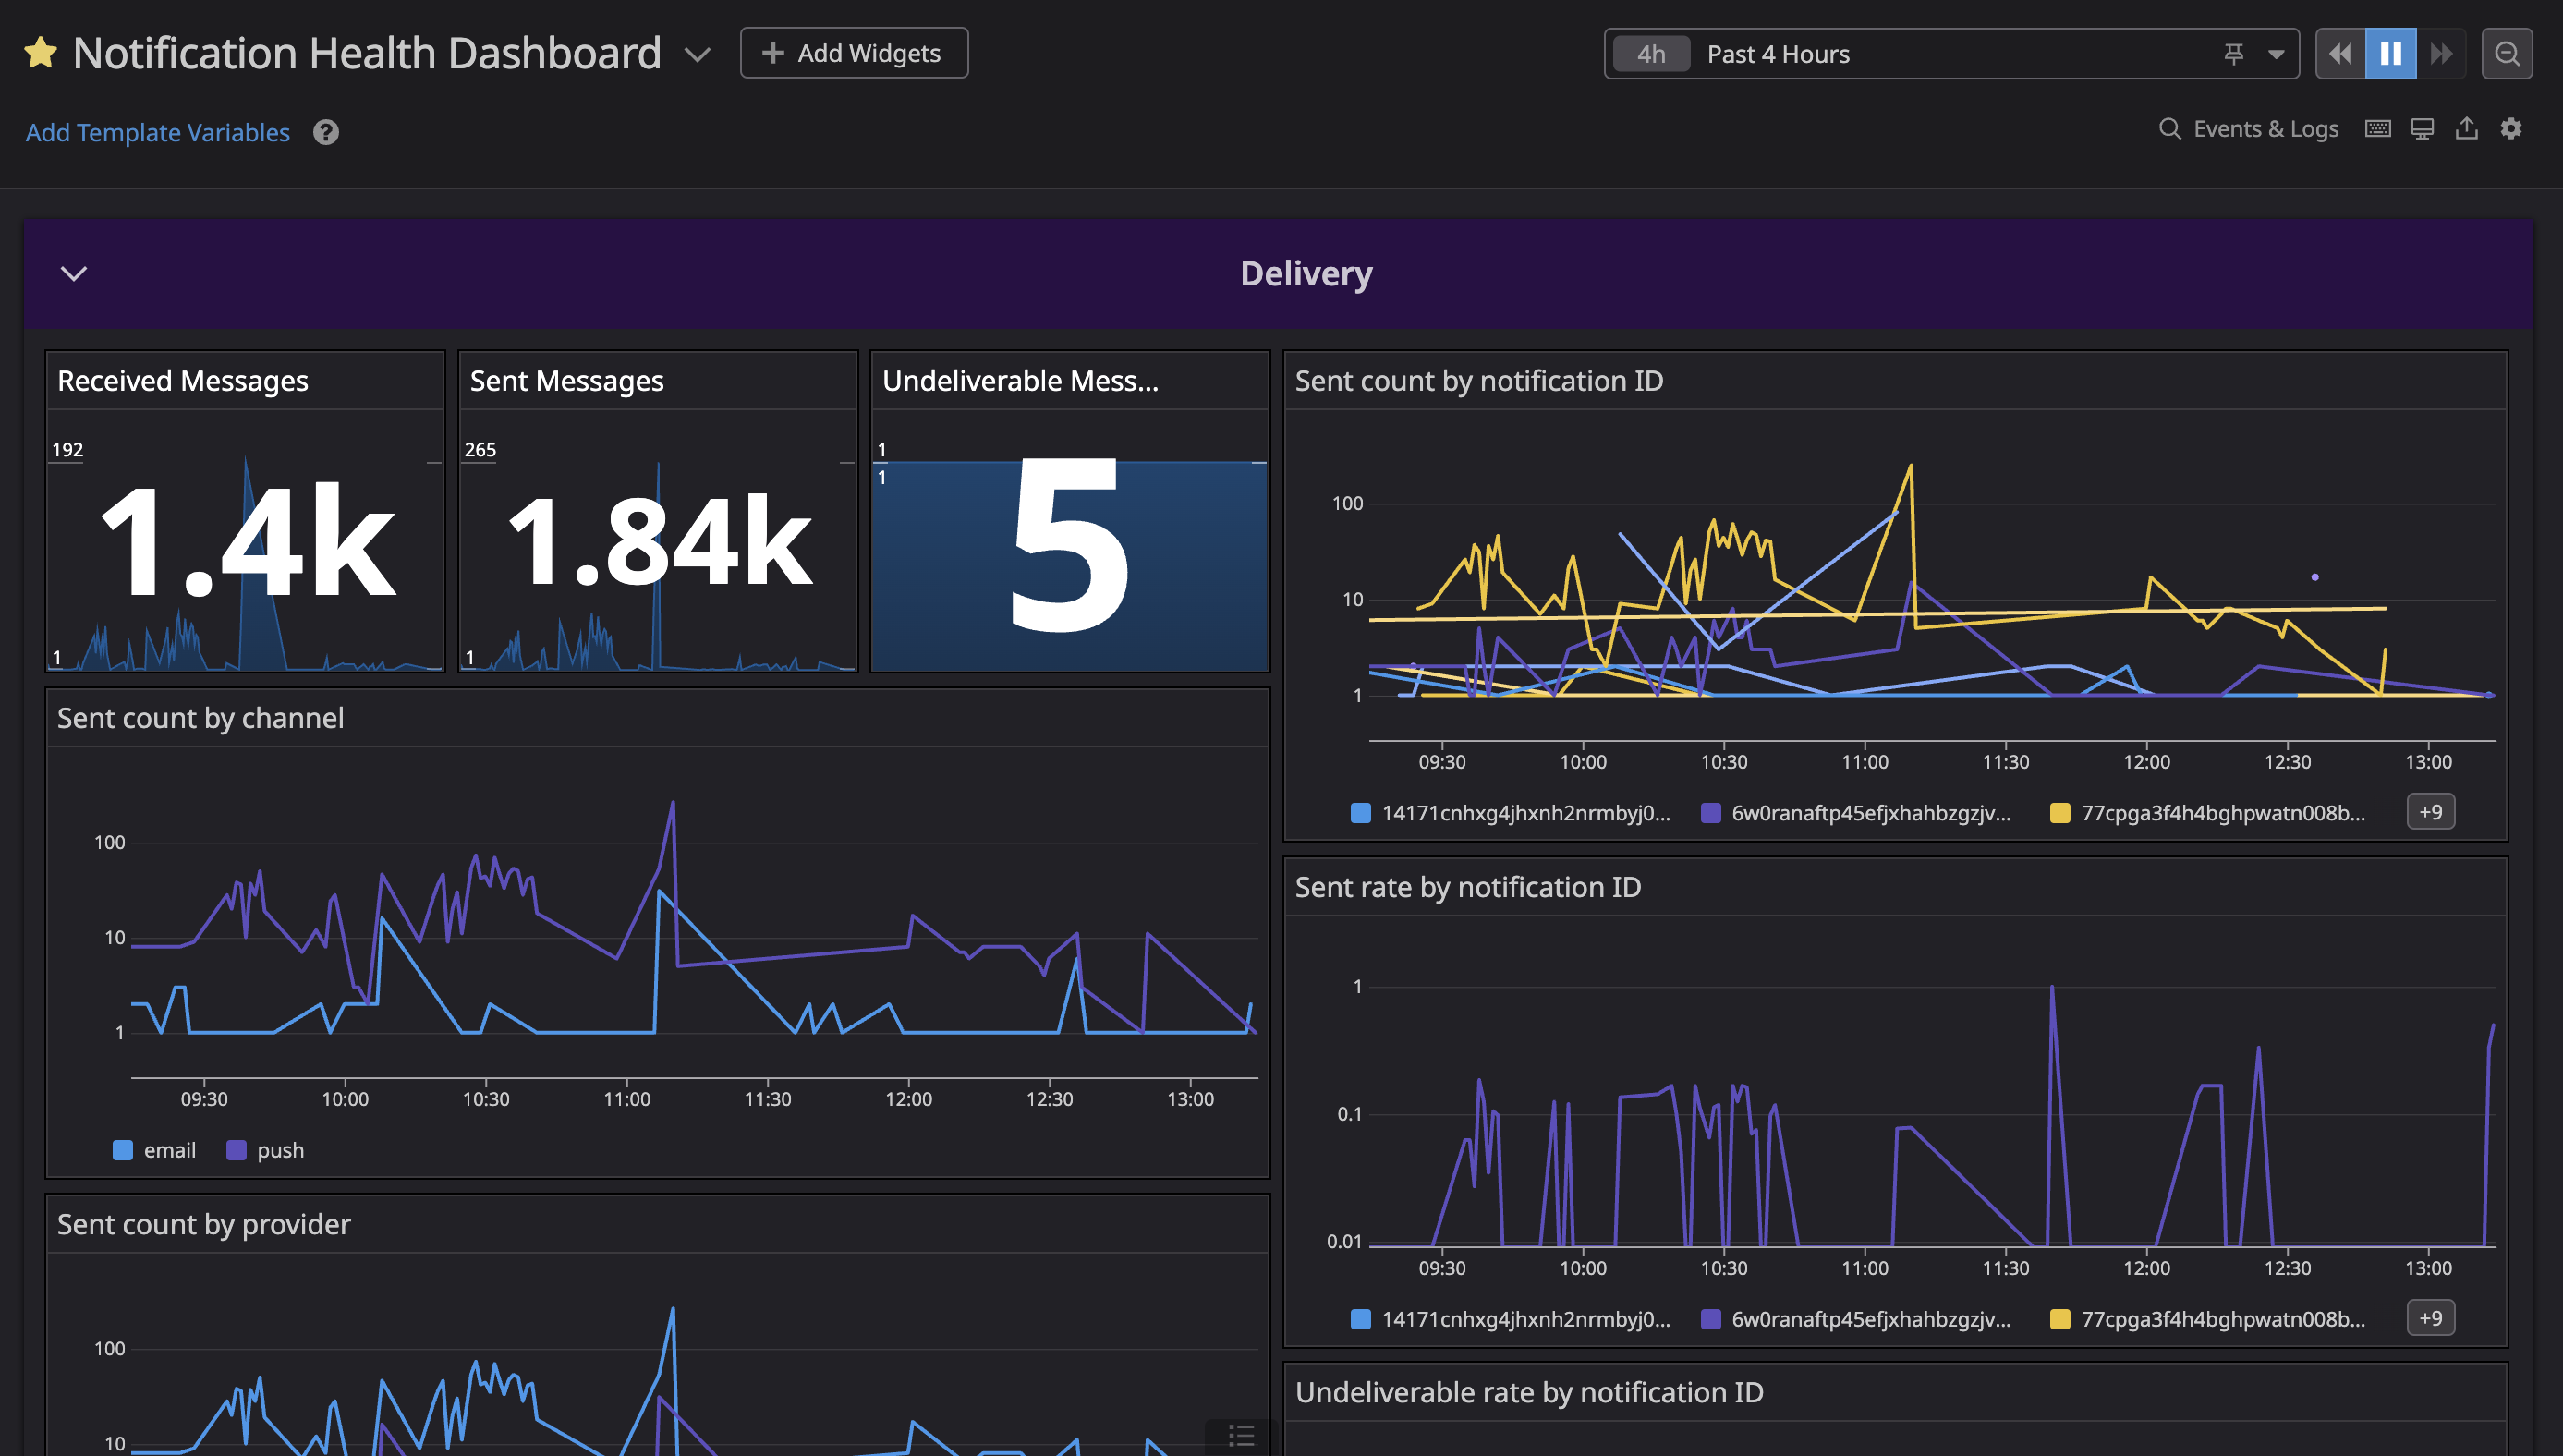The image size is (2563, 1456).
Task: Click the Add Widgets button
Action: [854, 53]
